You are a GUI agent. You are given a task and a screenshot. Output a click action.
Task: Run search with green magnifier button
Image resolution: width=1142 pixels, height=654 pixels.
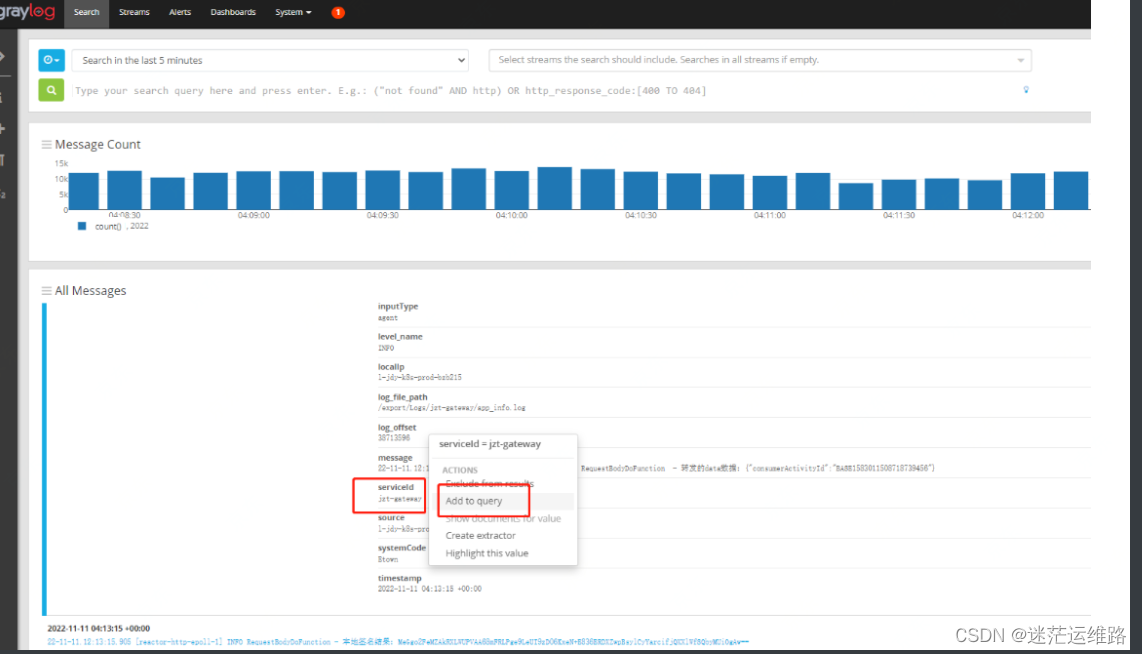(51, 90)
